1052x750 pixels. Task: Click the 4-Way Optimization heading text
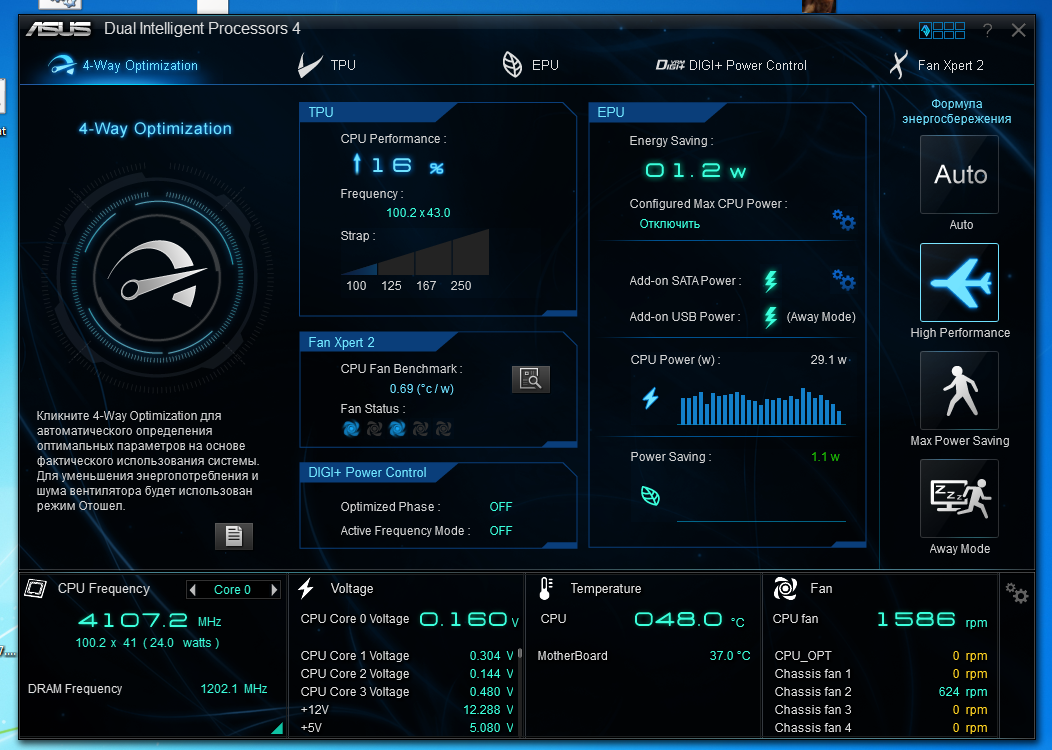click(x=155, y=129)
